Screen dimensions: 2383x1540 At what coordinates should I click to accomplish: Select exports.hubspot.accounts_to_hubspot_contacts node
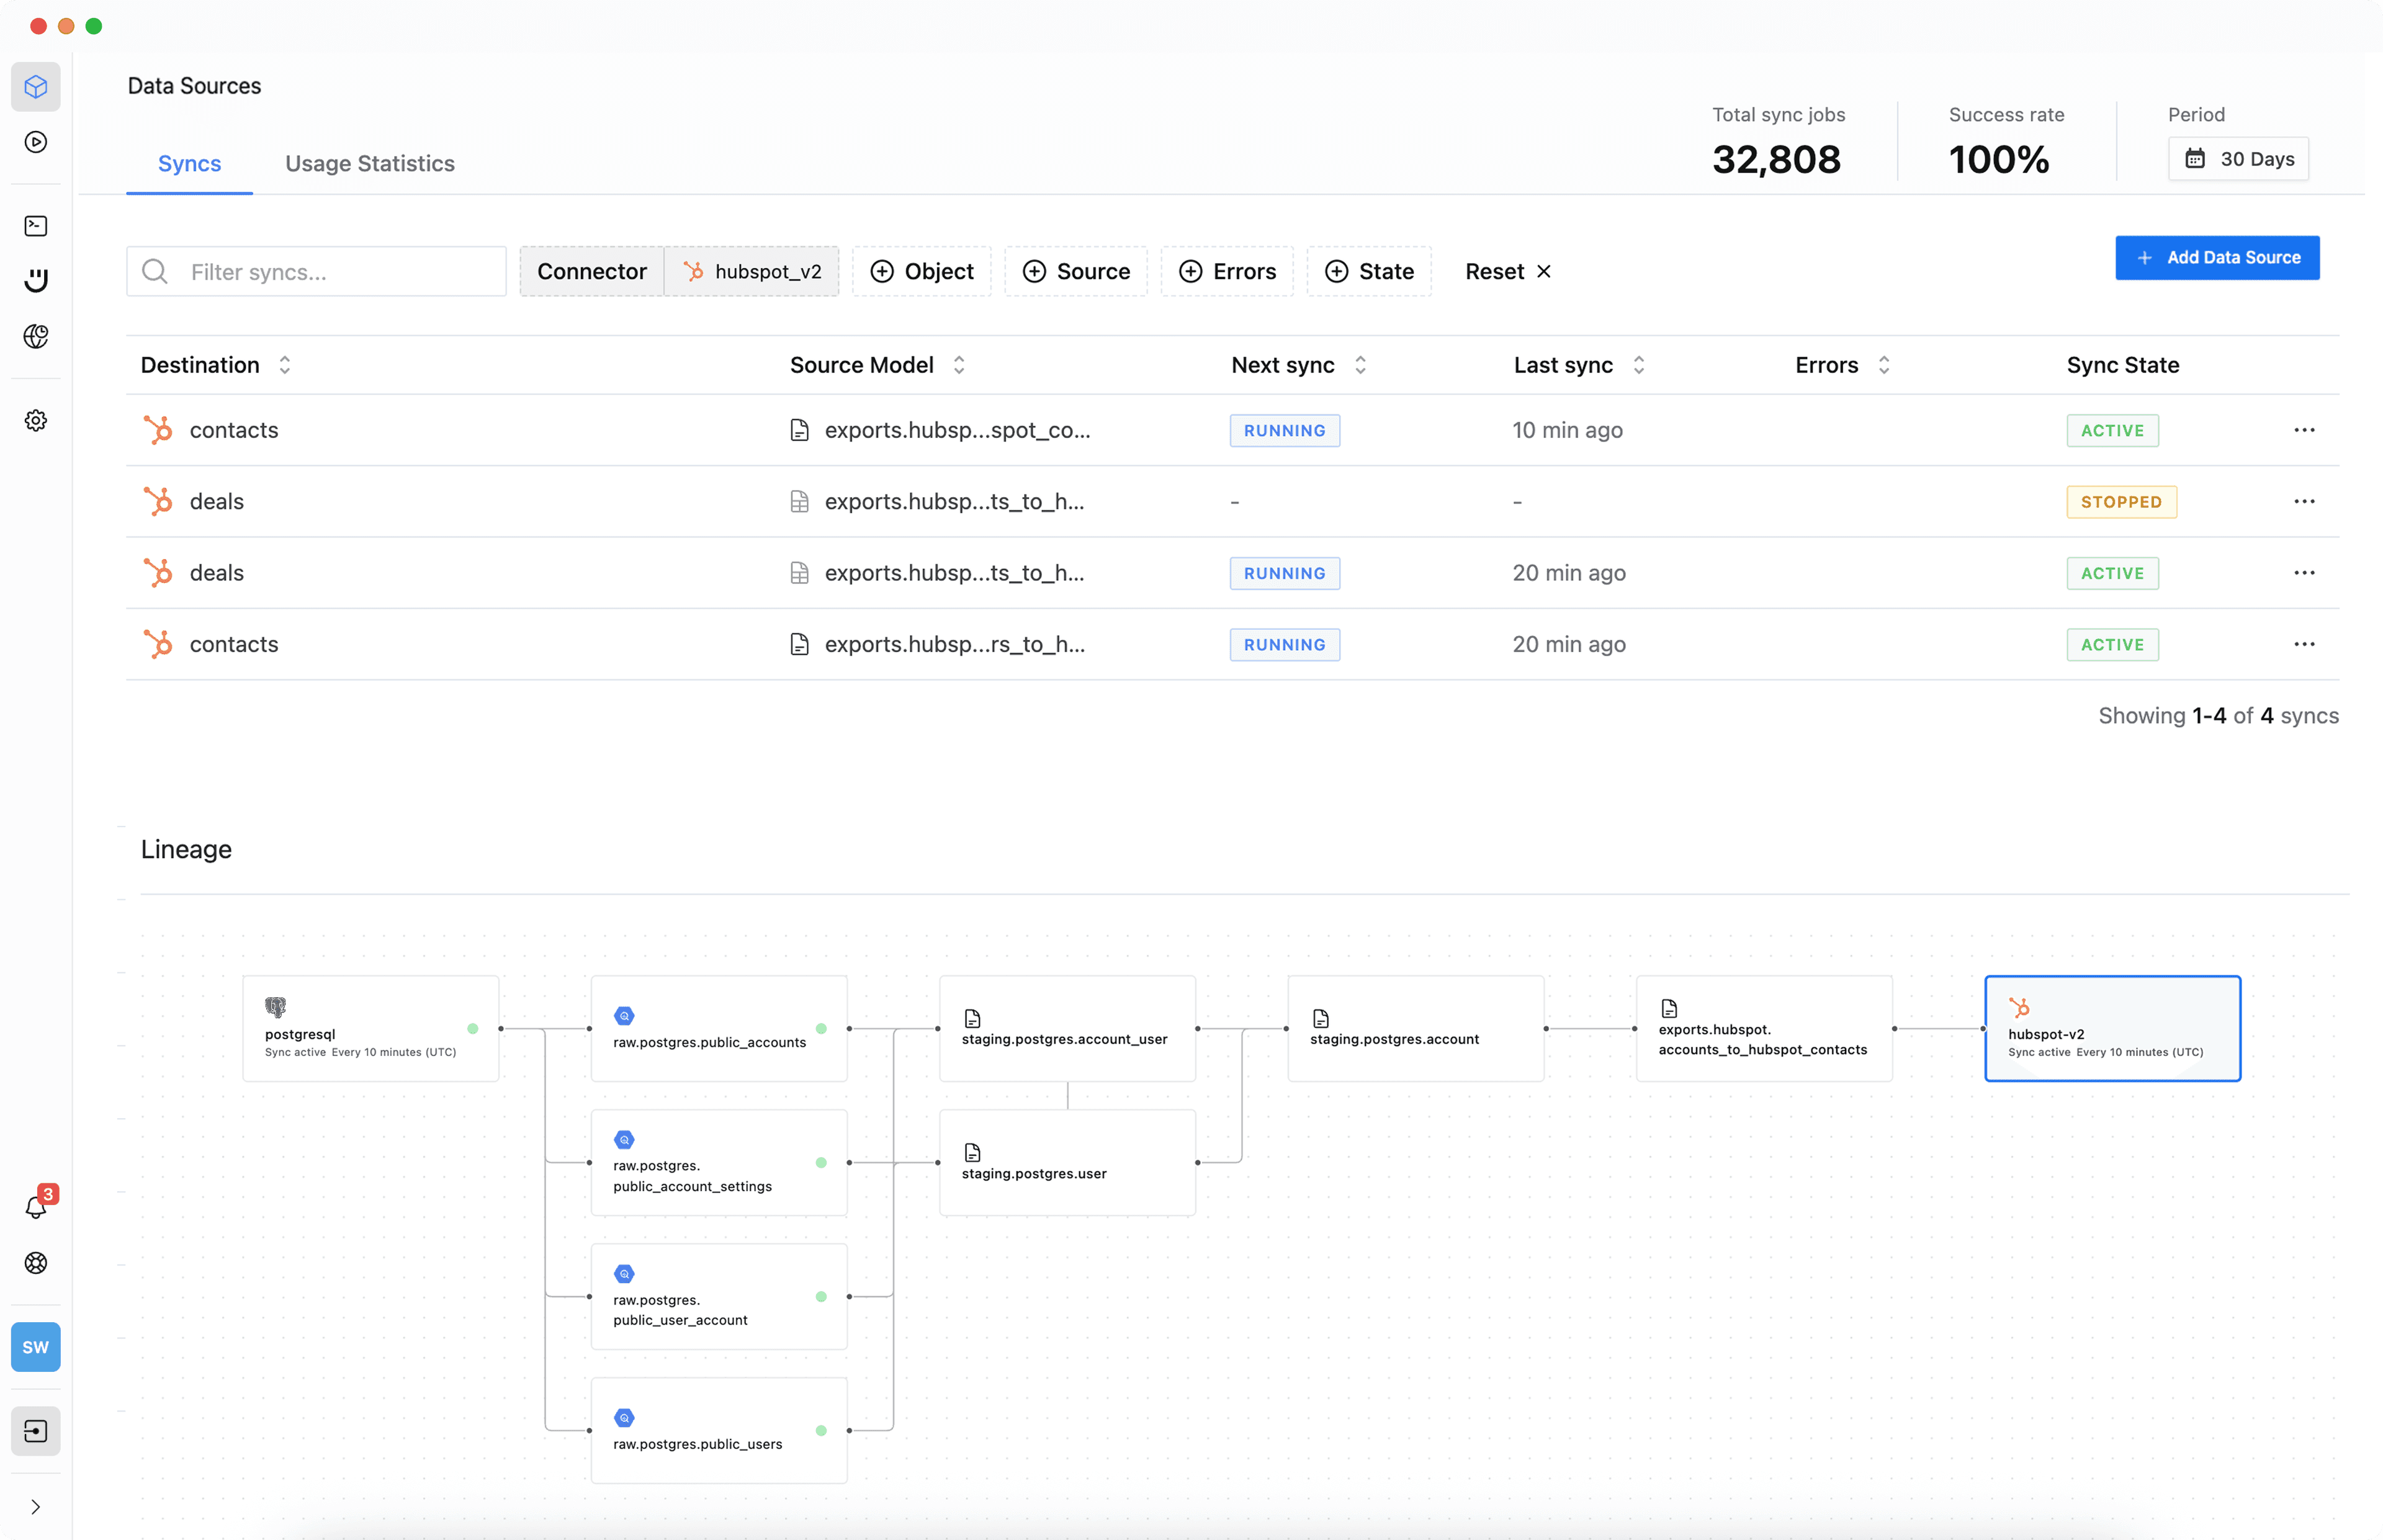[1764, 1028]
